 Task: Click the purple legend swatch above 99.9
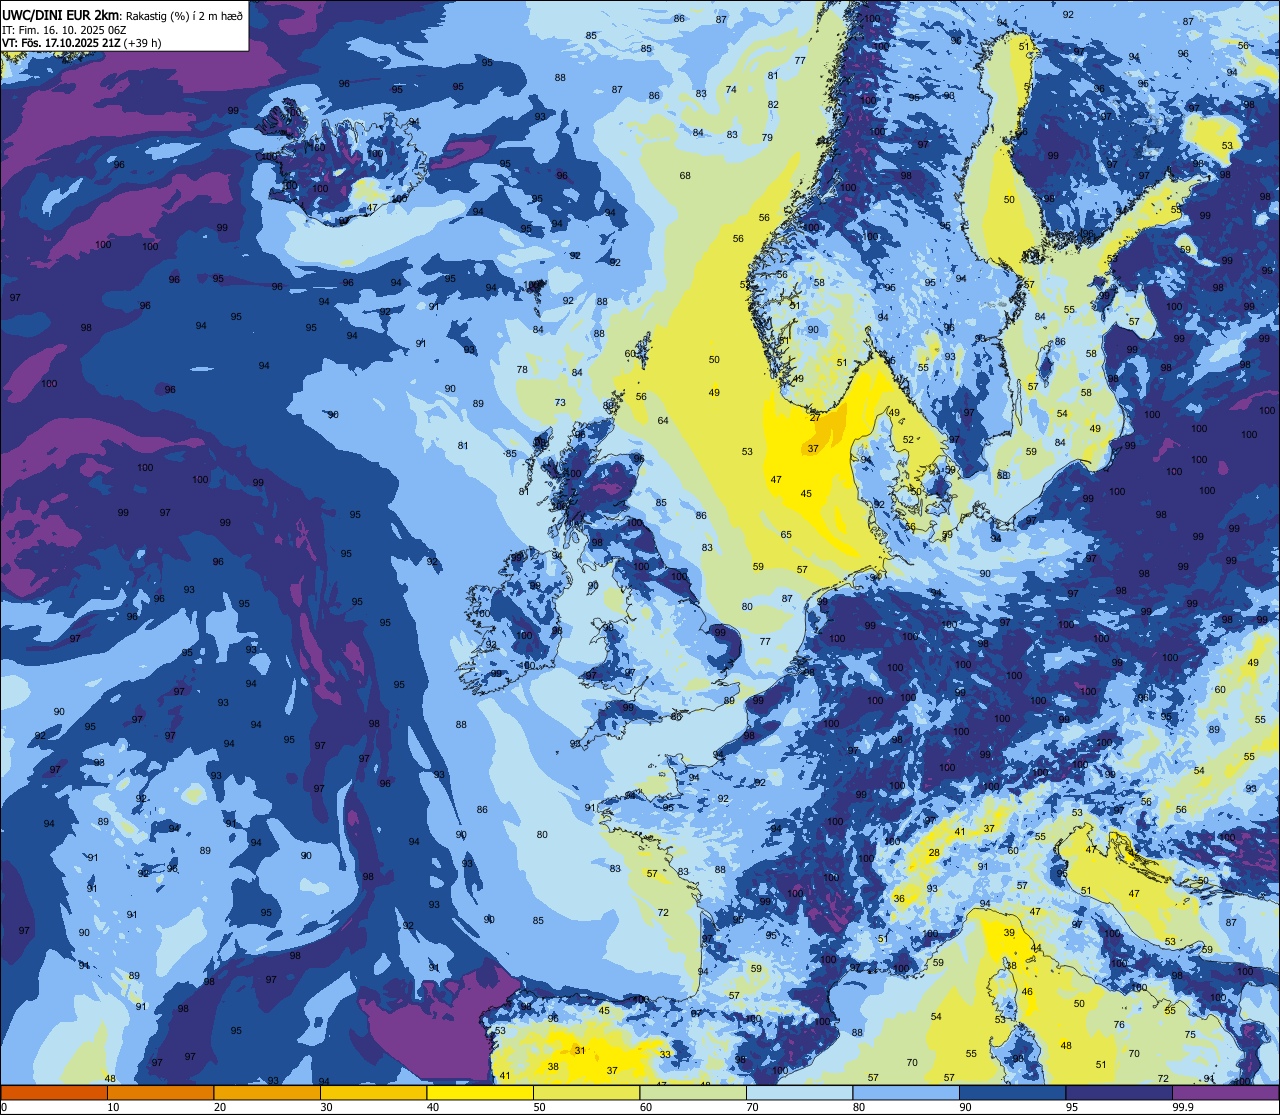point(1226,1092)
